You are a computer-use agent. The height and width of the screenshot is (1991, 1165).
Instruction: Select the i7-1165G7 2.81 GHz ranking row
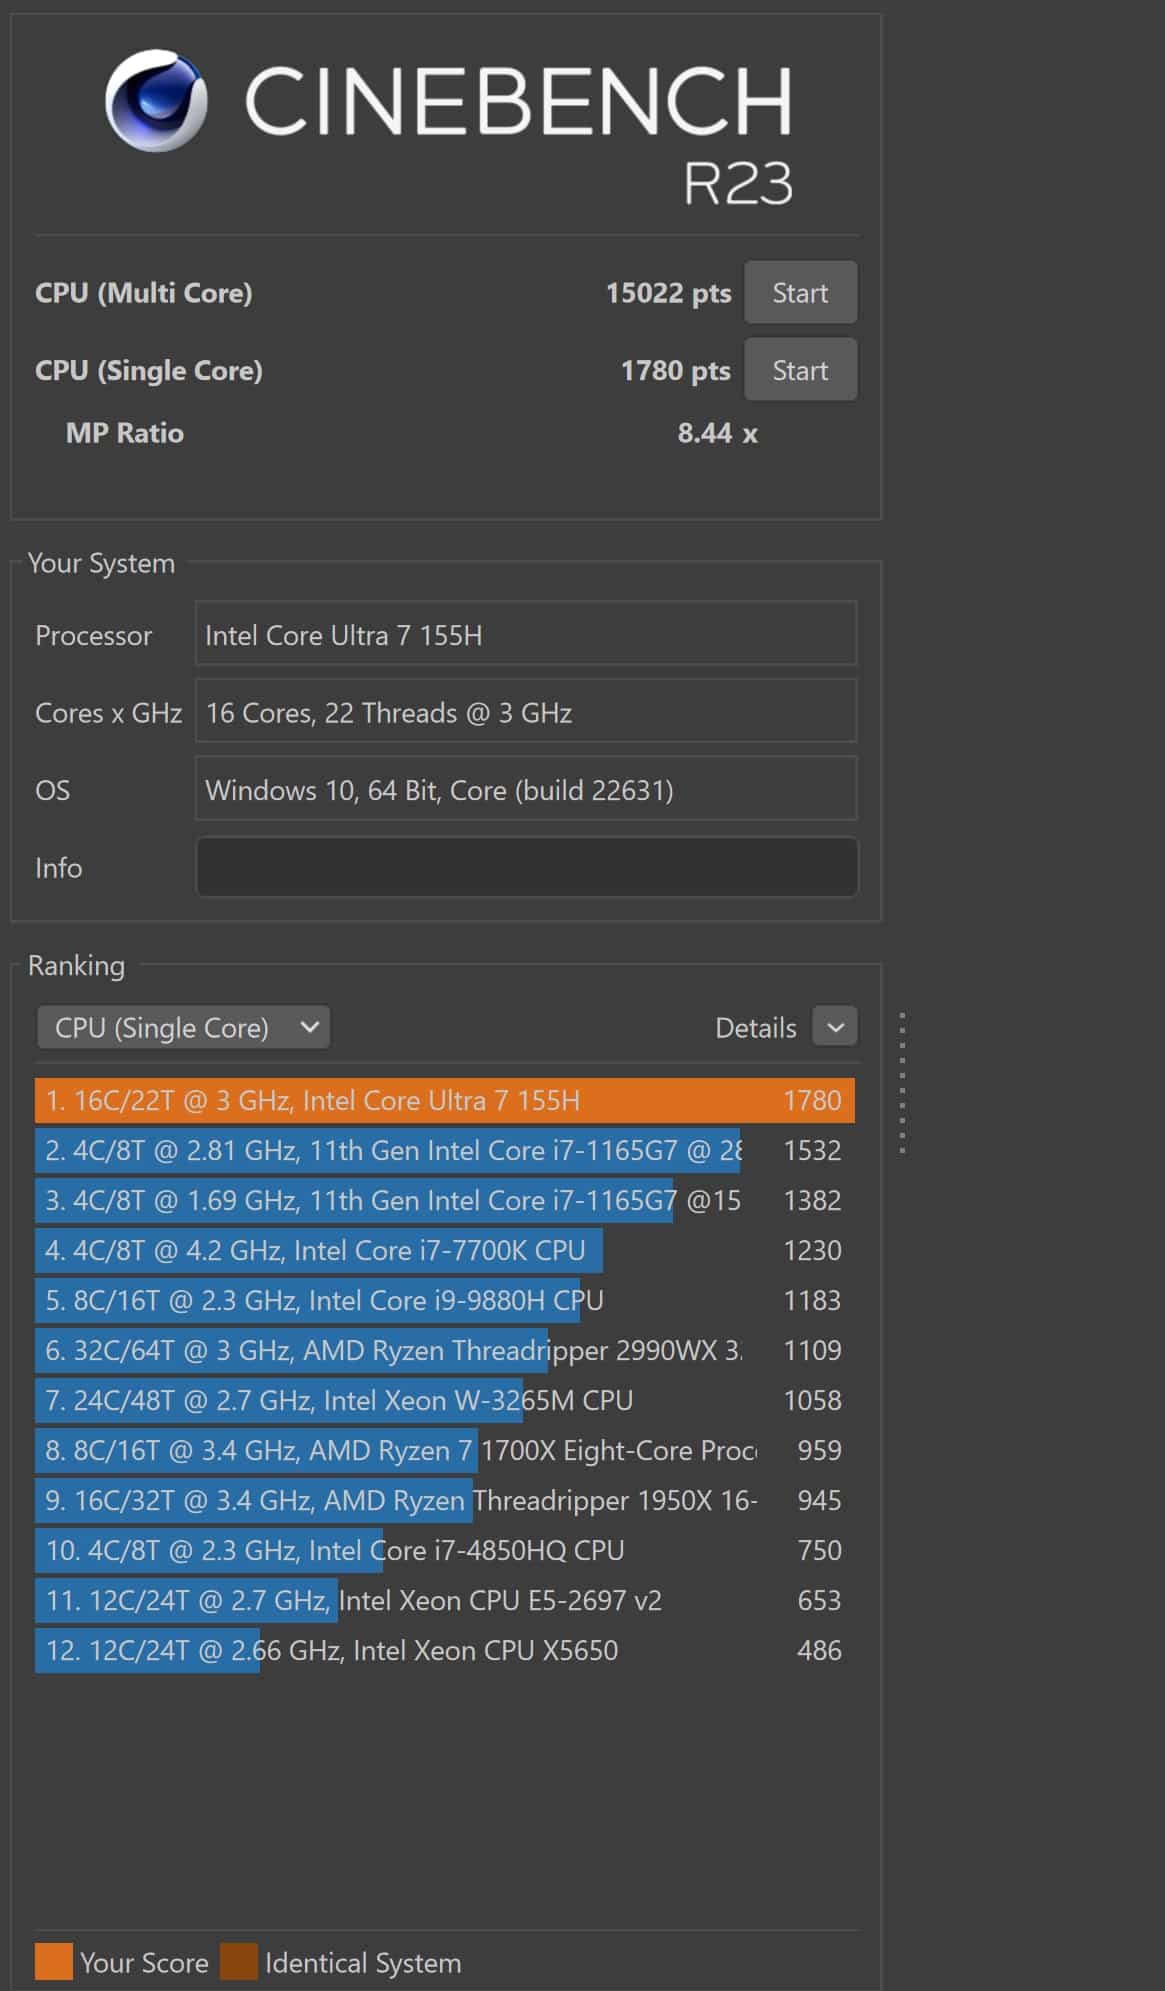click(x=444, y=1151)
